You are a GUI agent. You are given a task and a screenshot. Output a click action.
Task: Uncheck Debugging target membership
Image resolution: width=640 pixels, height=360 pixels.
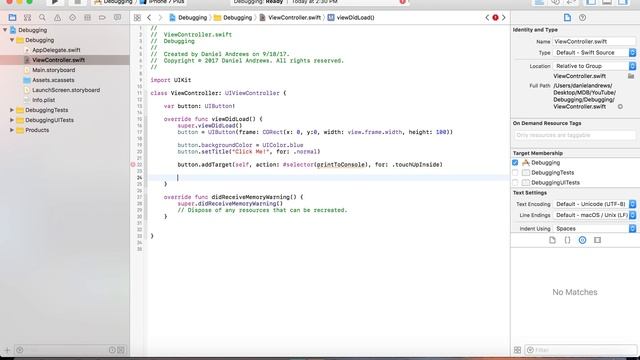point(515,162)
